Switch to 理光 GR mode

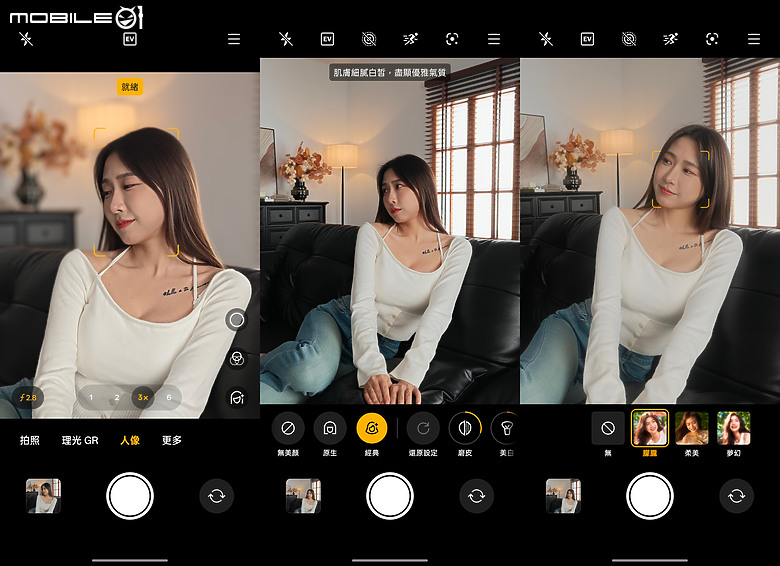point(80,440)
